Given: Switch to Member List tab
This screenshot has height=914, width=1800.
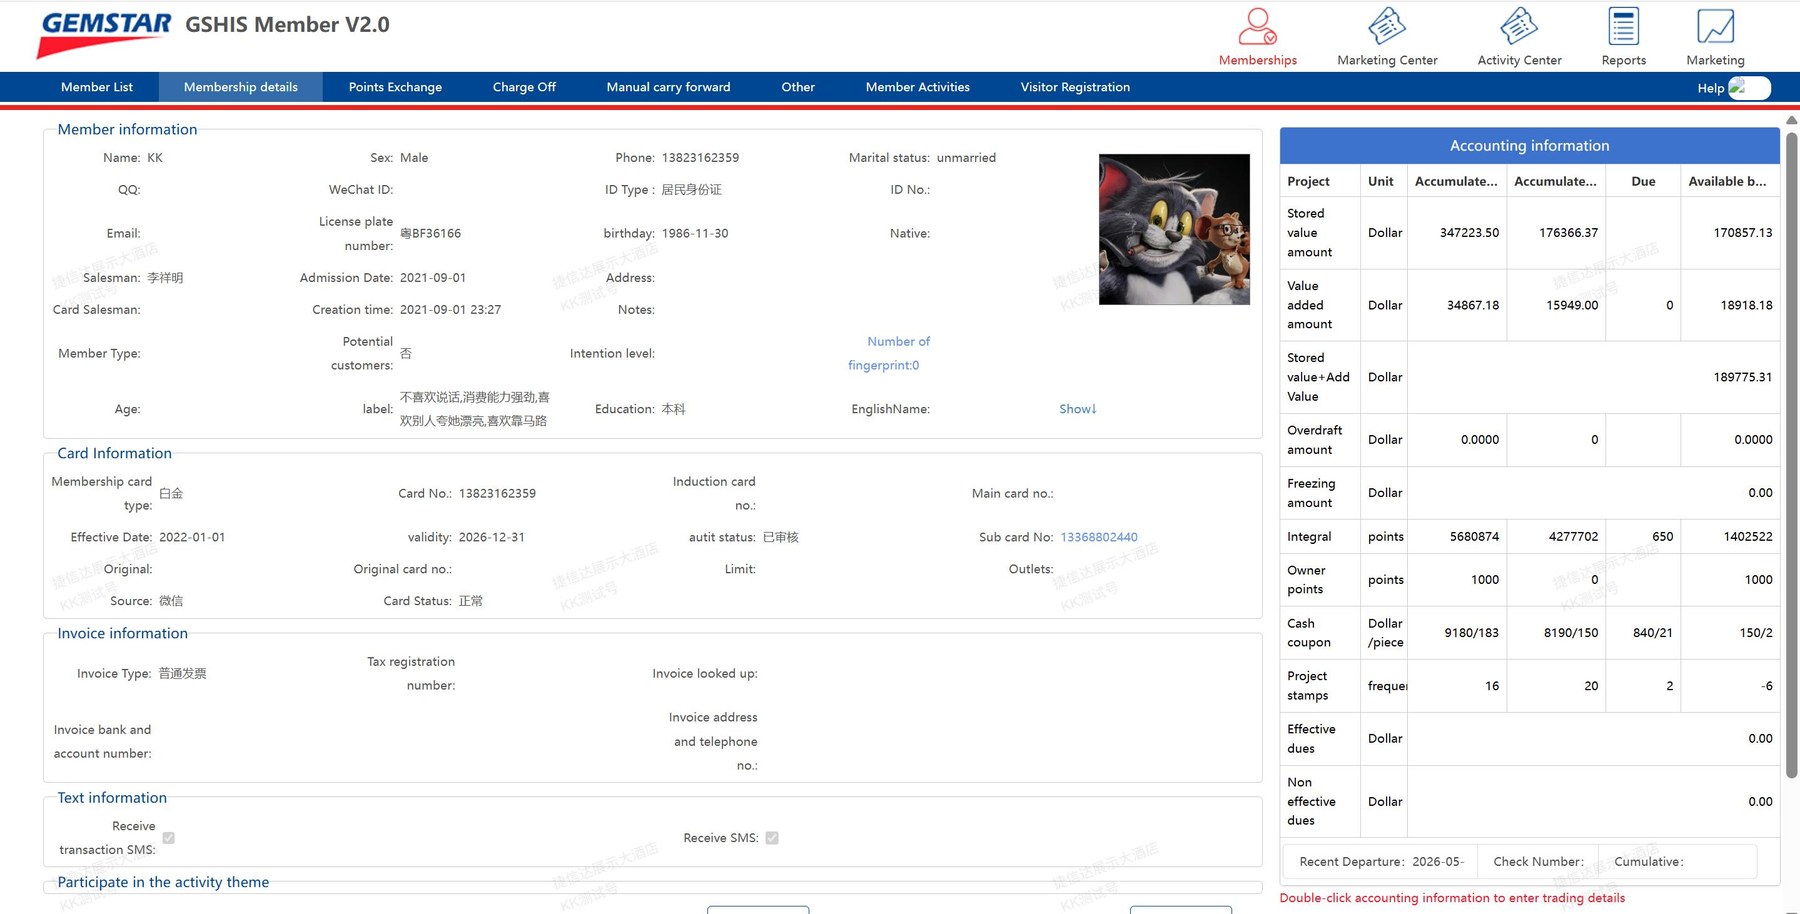Looking at the screenshot, I should [x=97, y=87].
